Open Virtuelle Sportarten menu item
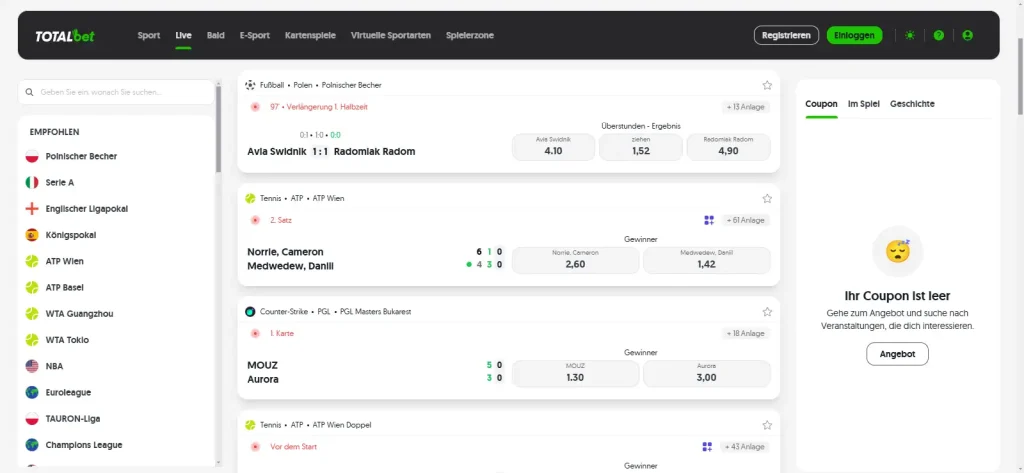This screenshot has width=1024, height=473. 391,35
